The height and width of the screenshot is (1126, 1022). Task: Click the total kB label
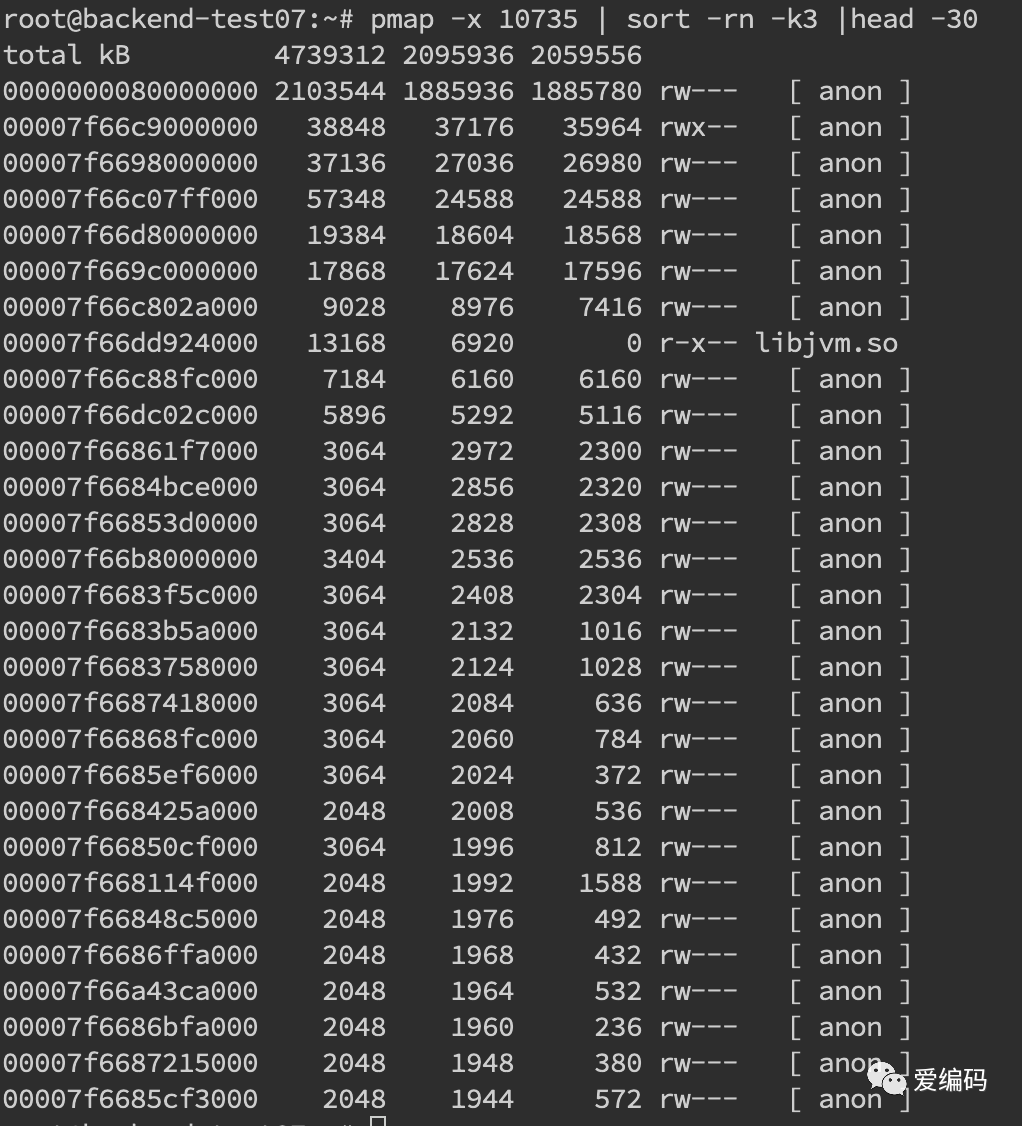(67, 55)
